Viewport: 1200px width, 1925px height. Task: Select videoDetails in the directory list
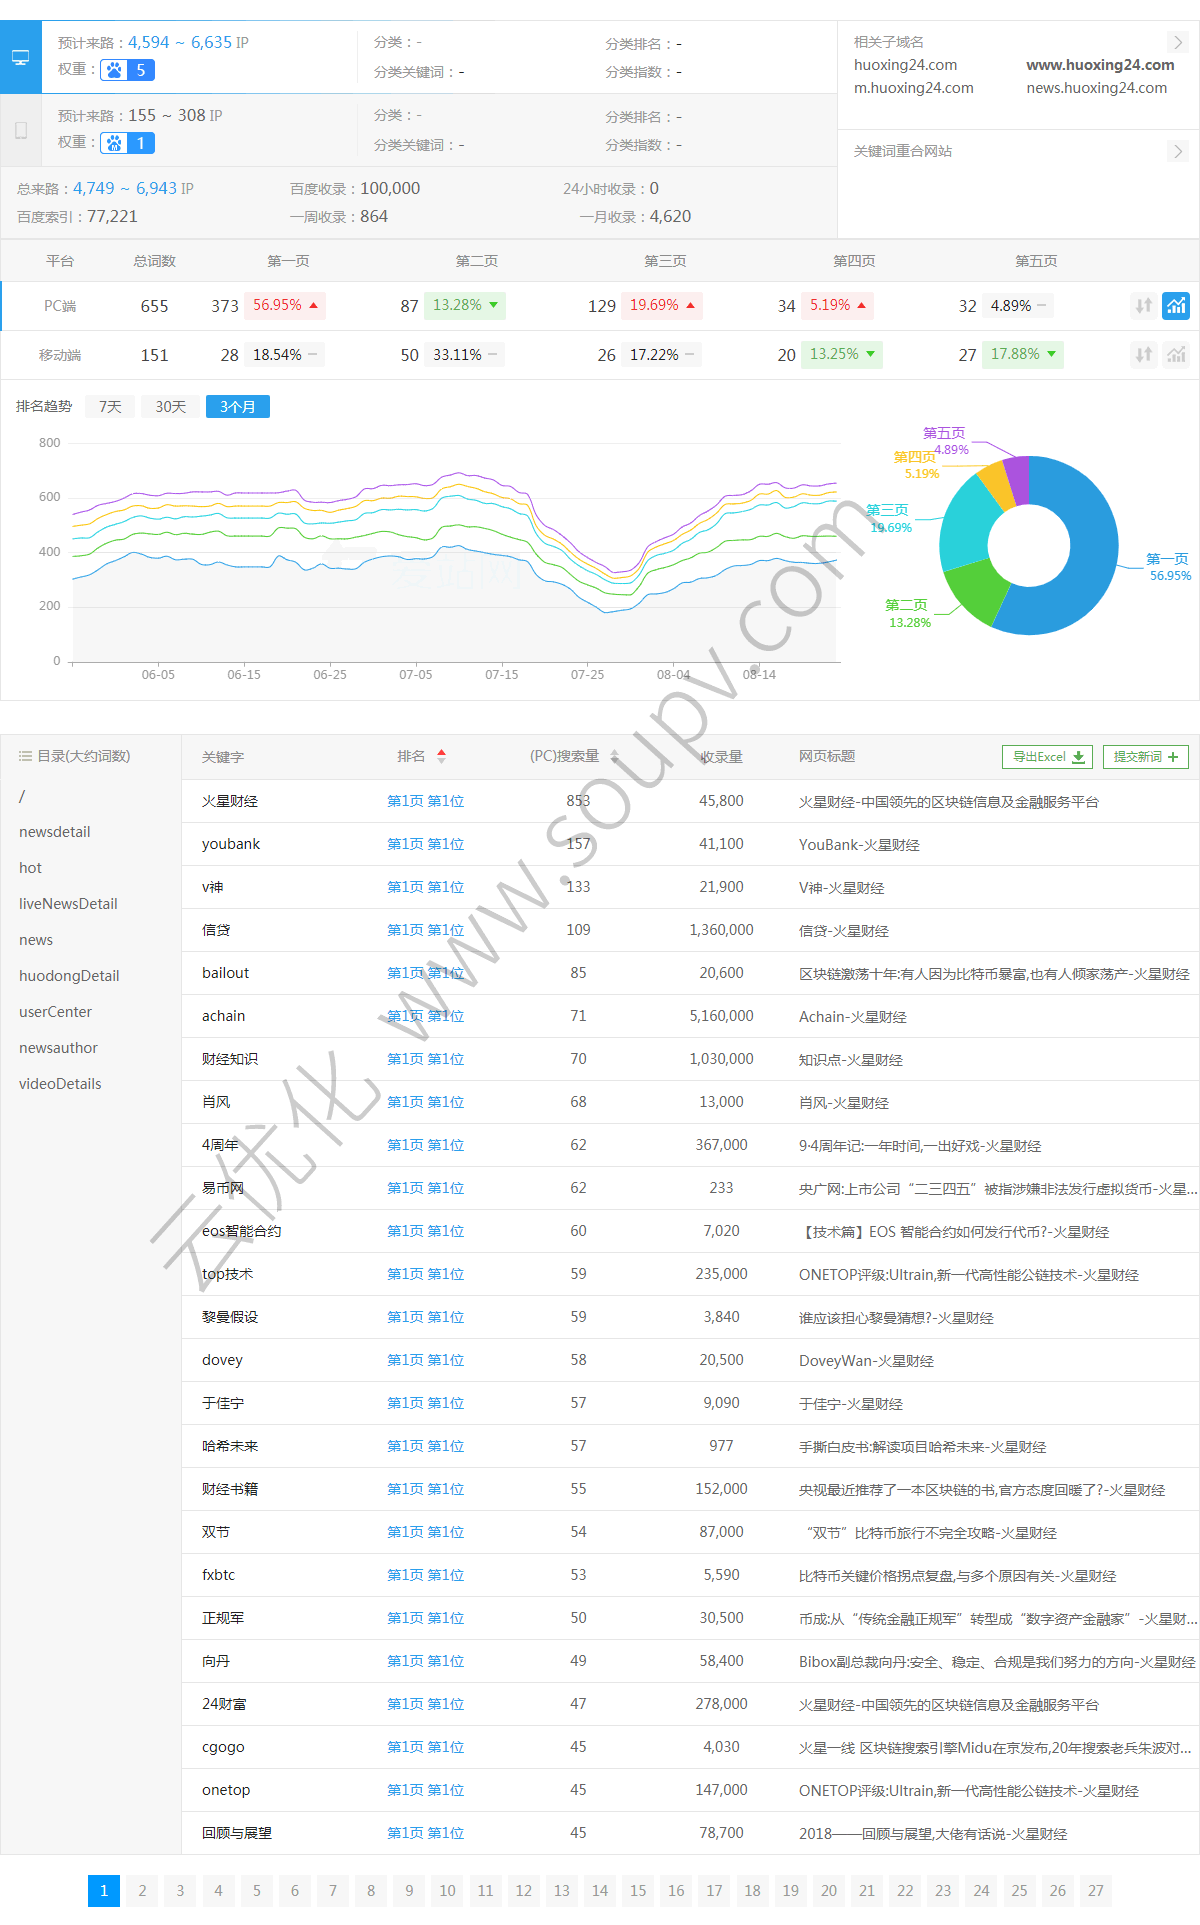click(60, 1084)
